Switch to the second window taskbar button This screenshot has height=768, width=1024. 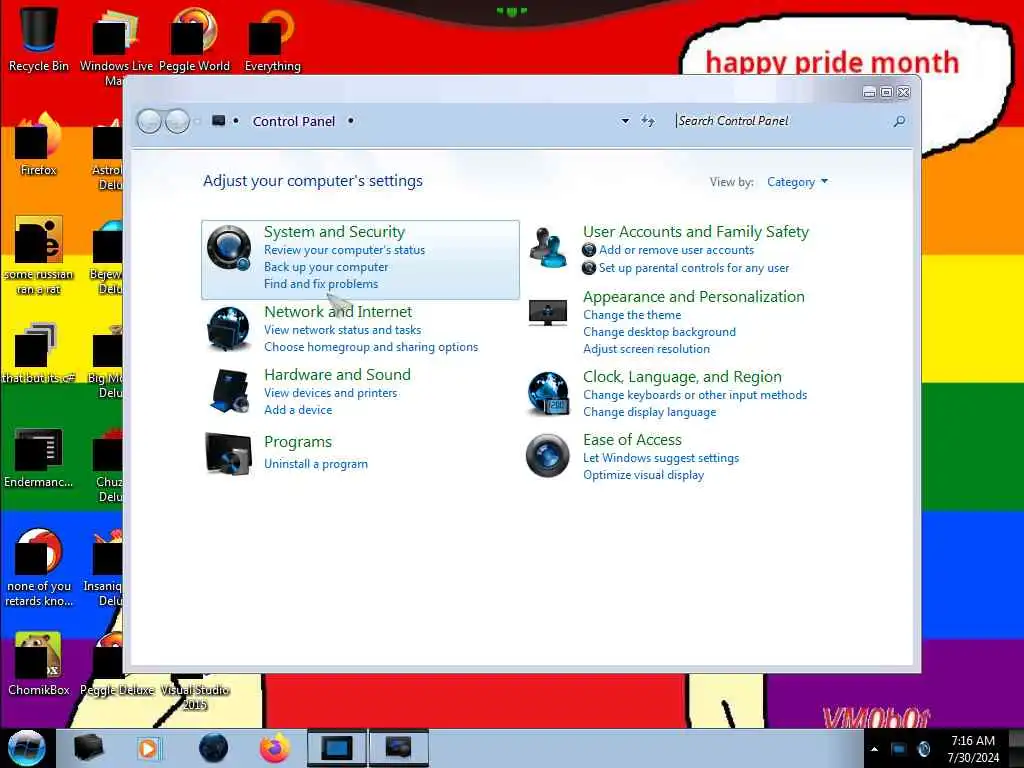(x=399, y=748)
